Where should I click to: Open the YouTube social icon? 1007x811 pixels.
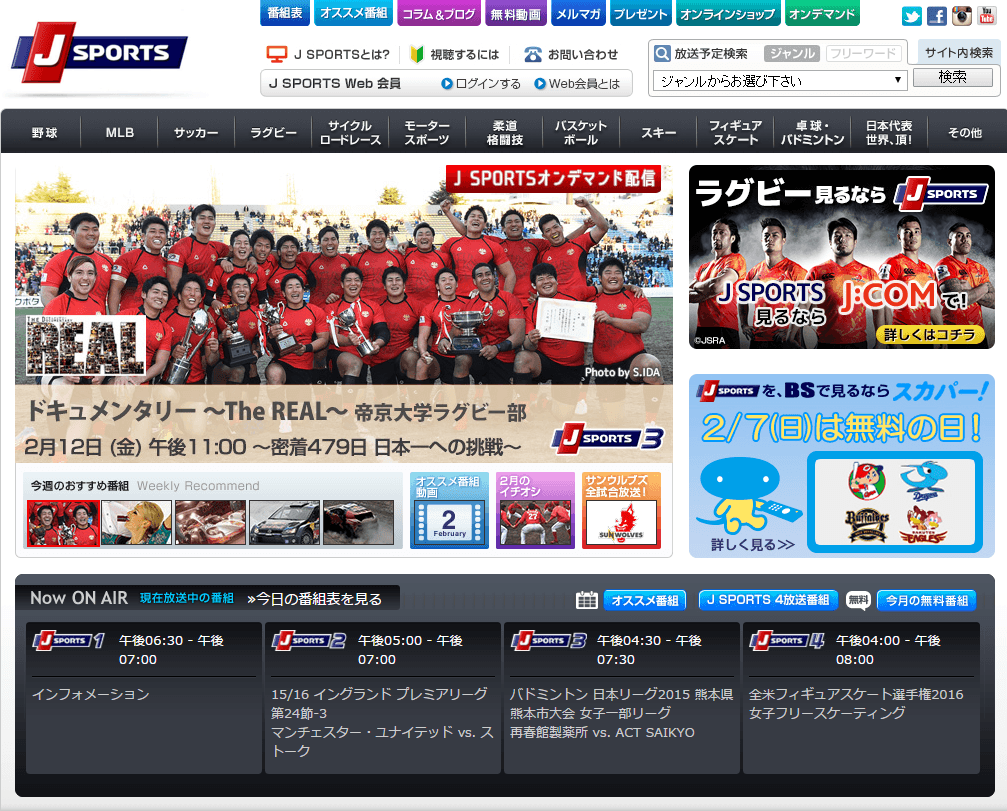(986, 15)
